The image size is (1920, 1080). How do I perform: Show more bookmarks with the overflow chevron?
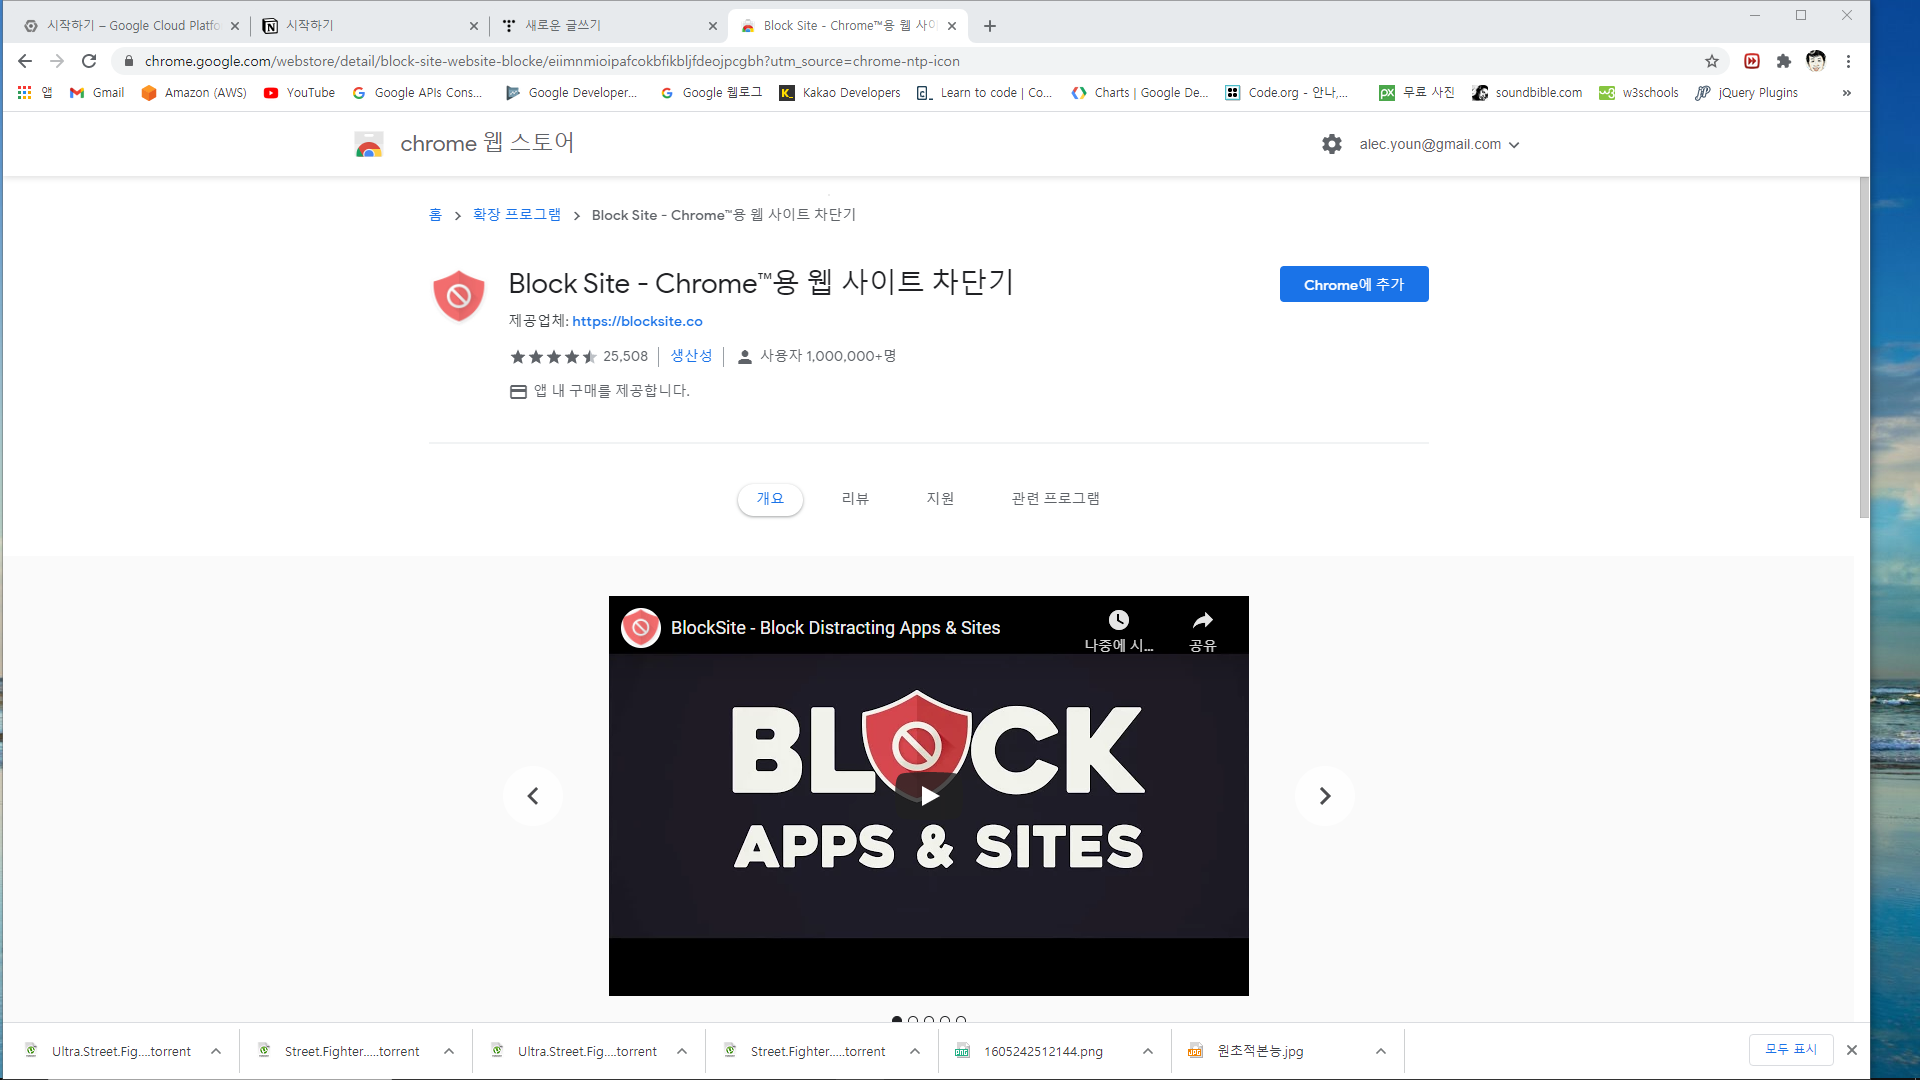pos(1846,93)
